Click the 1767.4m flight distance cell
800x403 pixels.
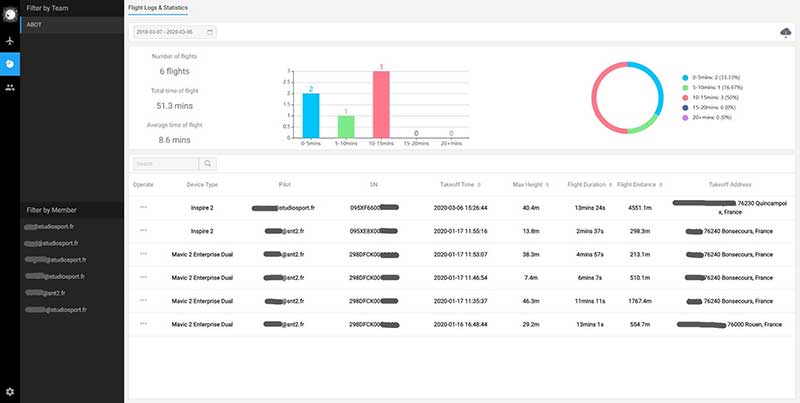(x=640, y=301)
